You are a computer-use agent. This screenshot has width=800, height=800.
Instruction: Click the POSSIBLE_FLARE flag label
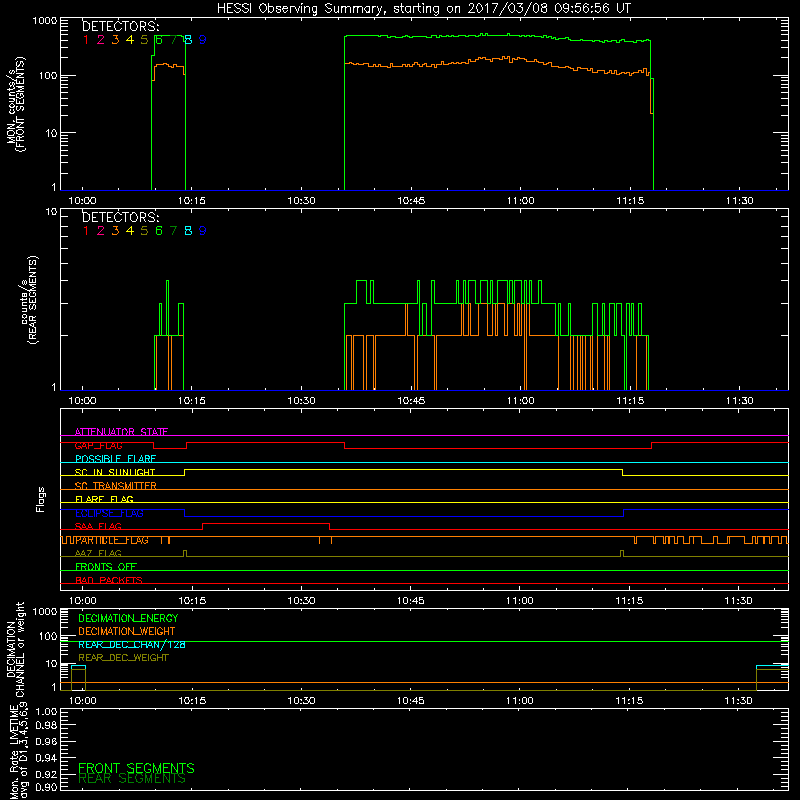pos(115,459)
